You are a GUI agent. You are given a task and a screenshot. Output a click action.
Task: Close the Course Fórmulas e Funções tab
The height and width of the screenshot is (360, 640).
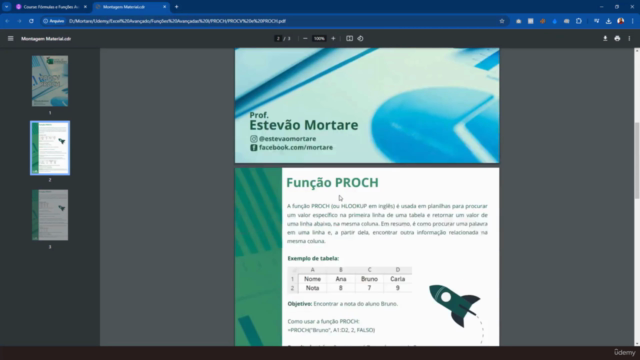pos(85,7)
